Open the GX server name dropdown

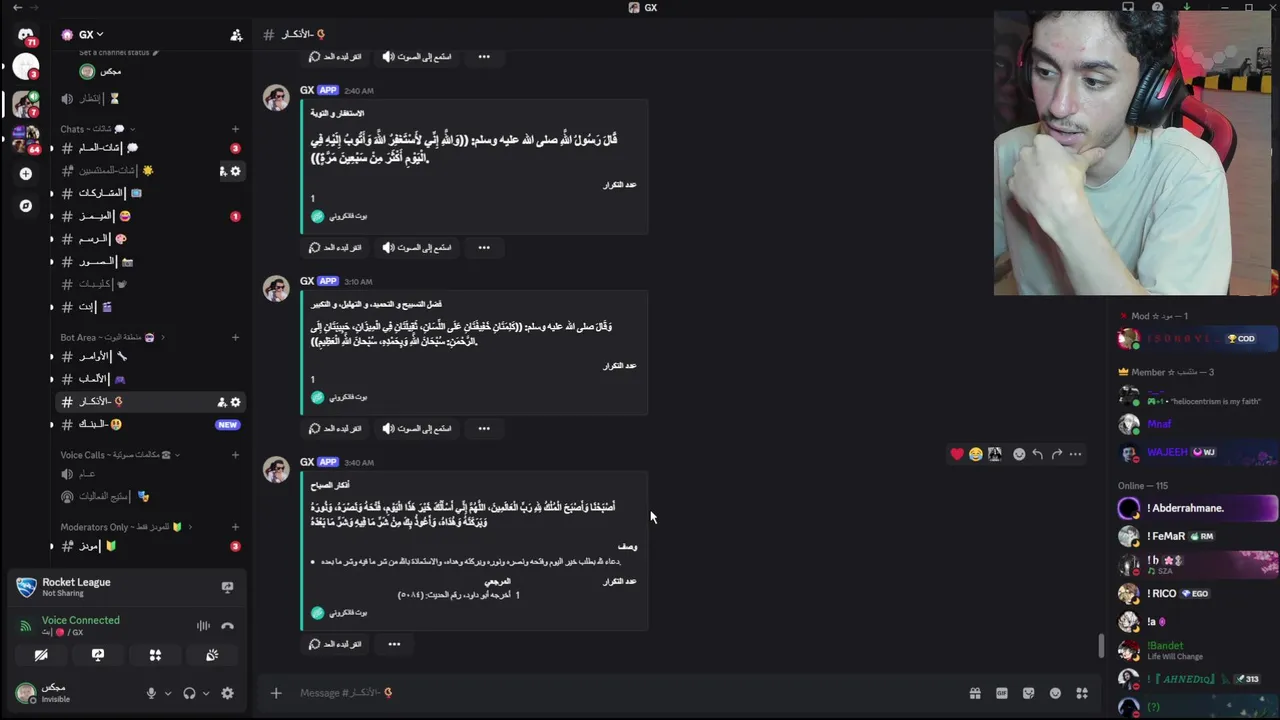[x=90, y=35]
